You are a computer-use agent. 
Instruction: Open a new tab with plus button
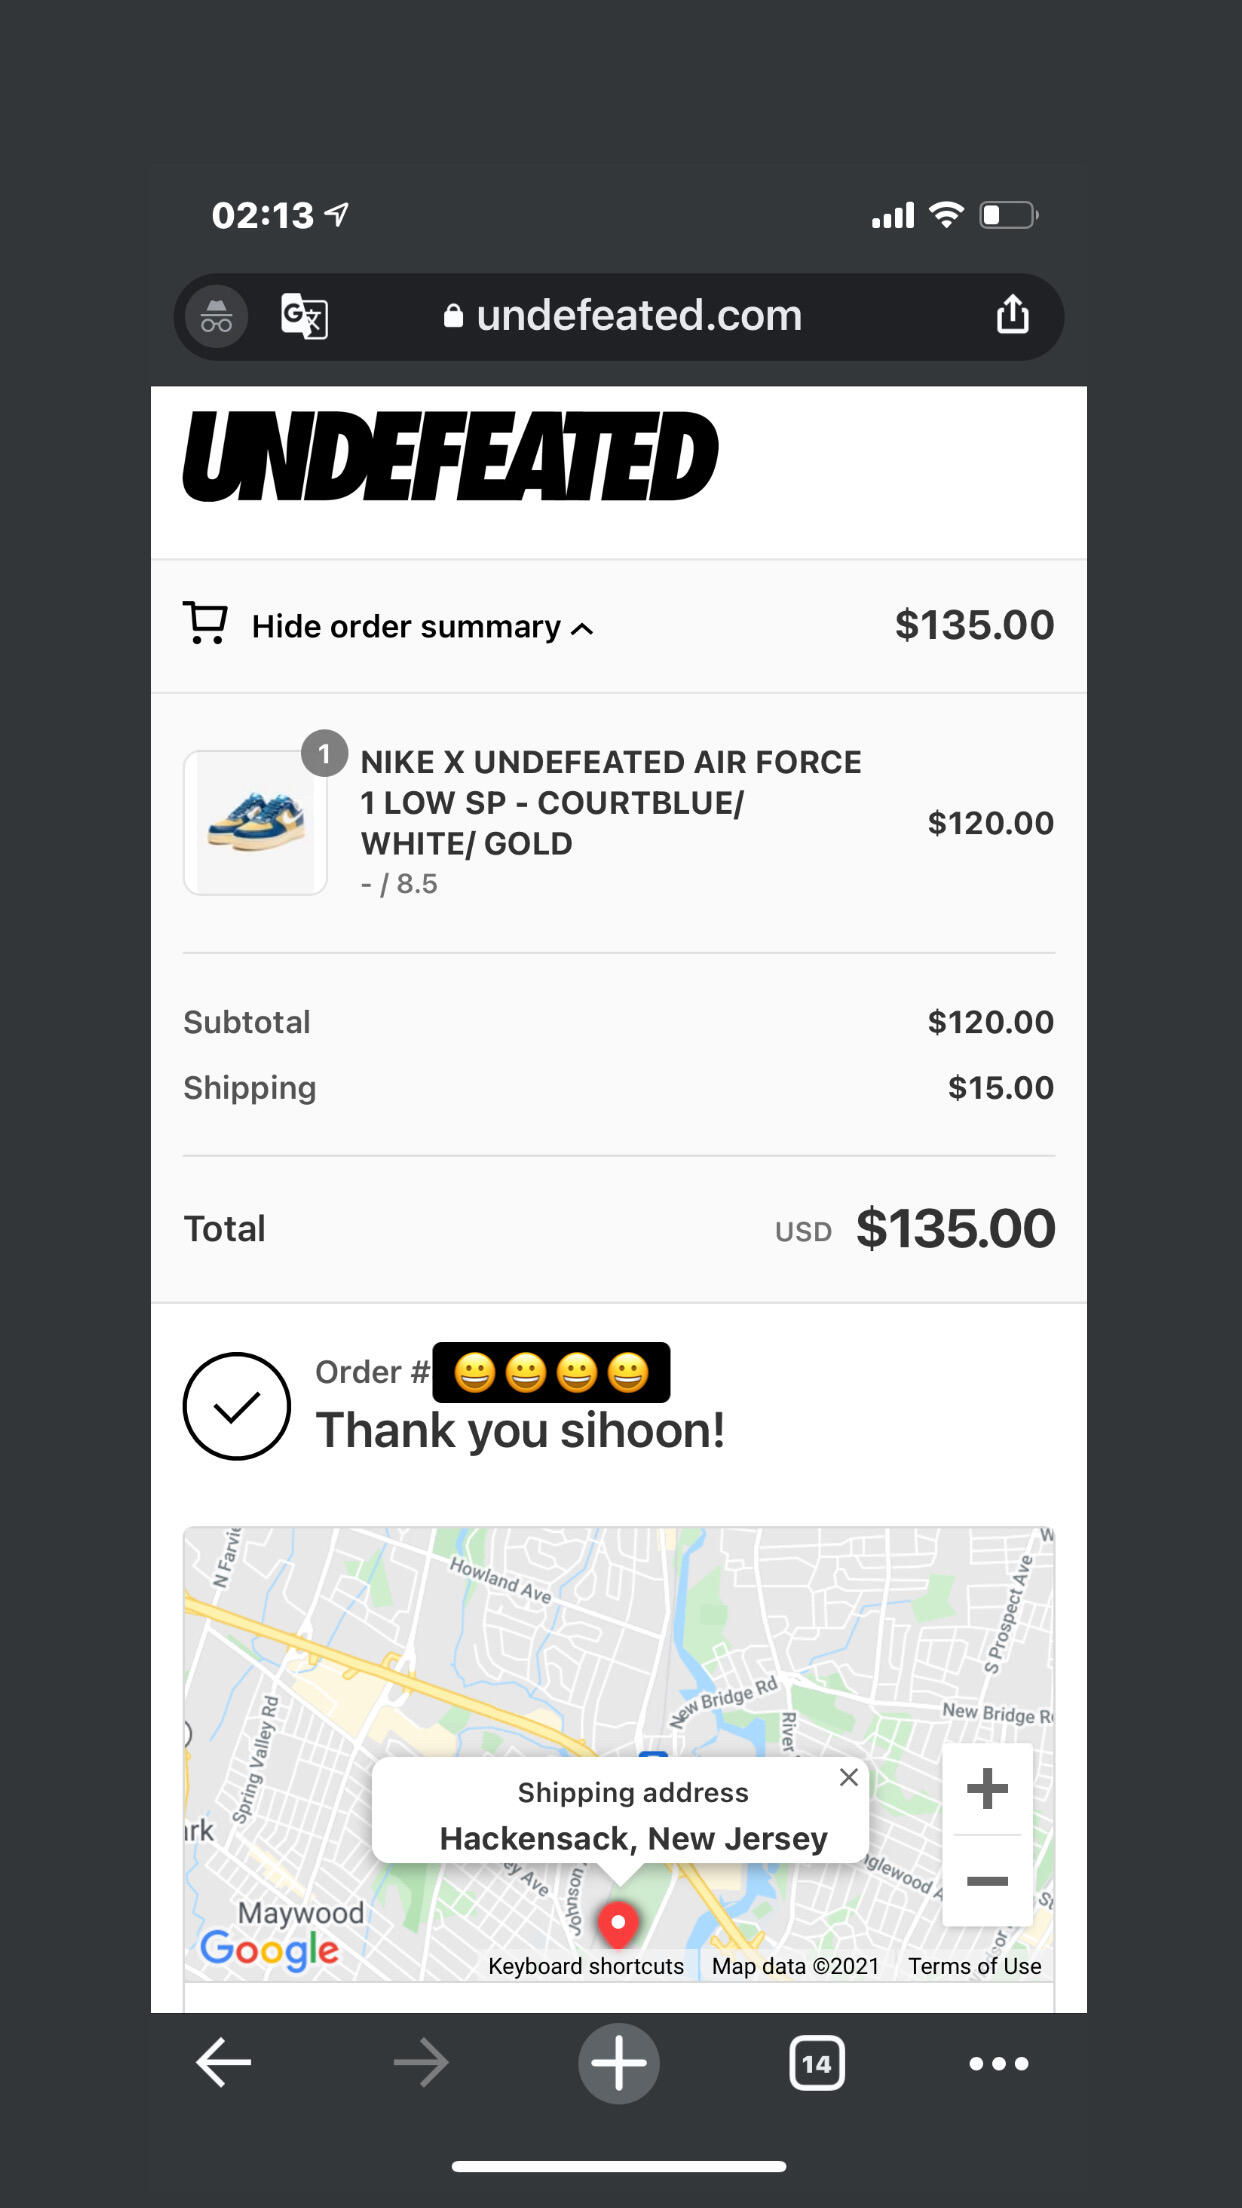coord(618,2063)
